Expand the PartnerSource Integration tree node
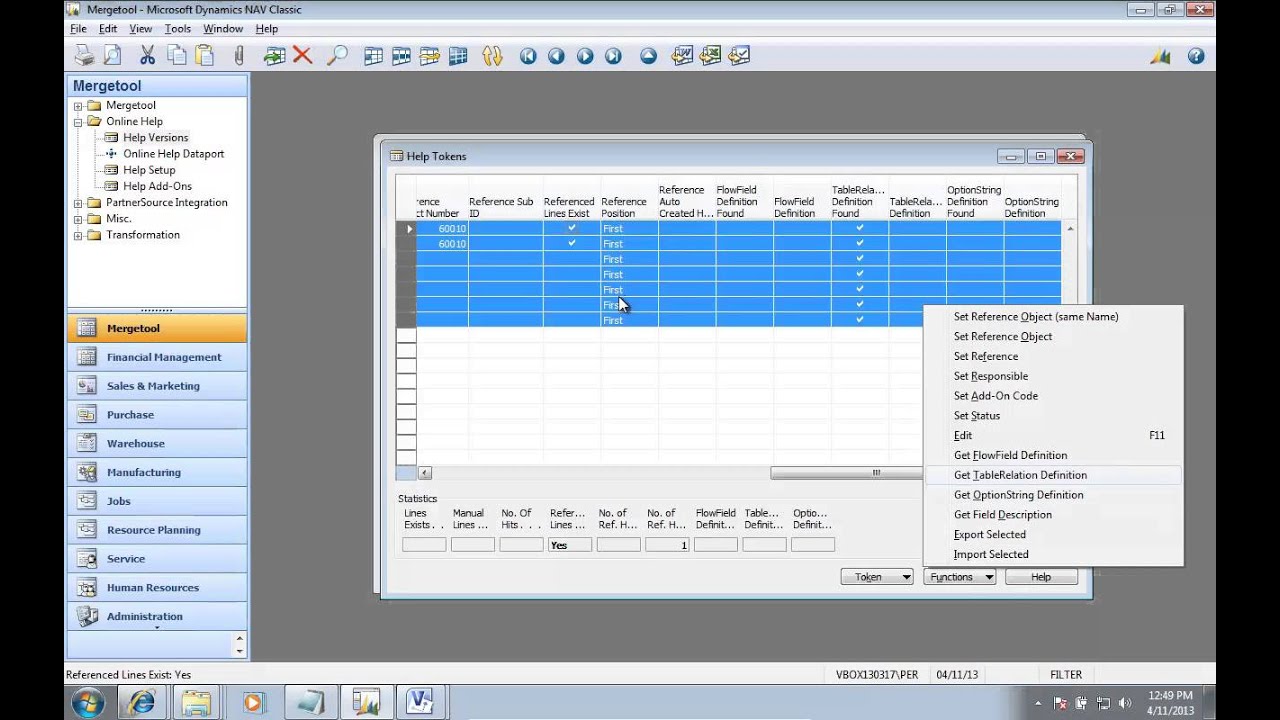The image size is (1280, 720). pos(78,203)
